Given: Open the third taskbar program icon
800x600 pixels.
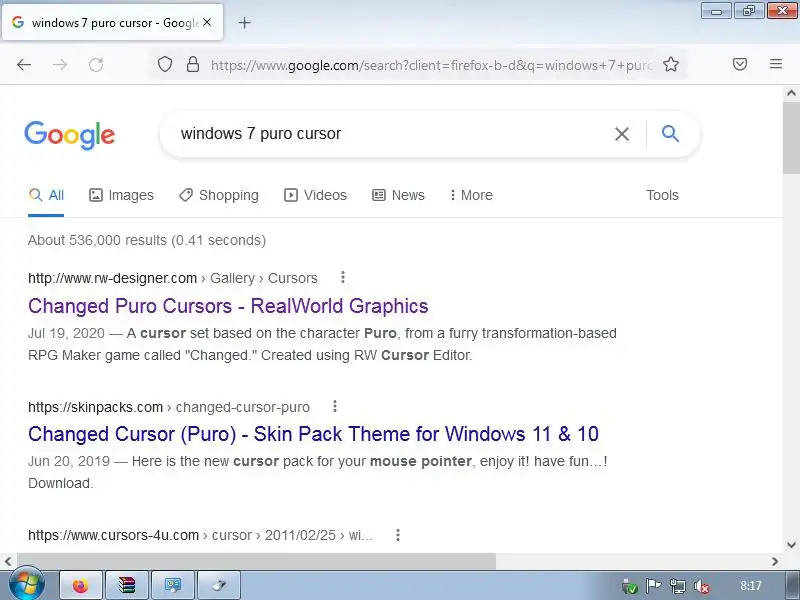Looking at the screenshot, I should (x=172, y=586).
